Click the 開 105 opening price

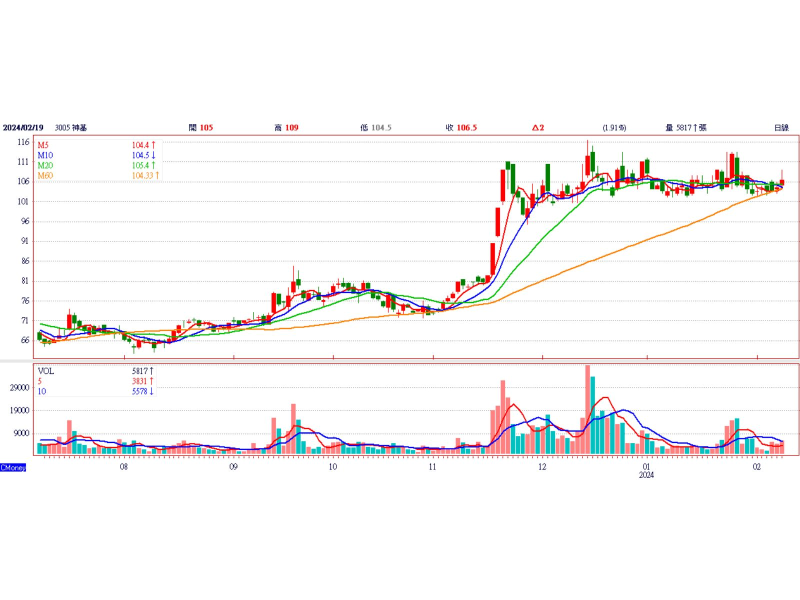tap(201, 128)
